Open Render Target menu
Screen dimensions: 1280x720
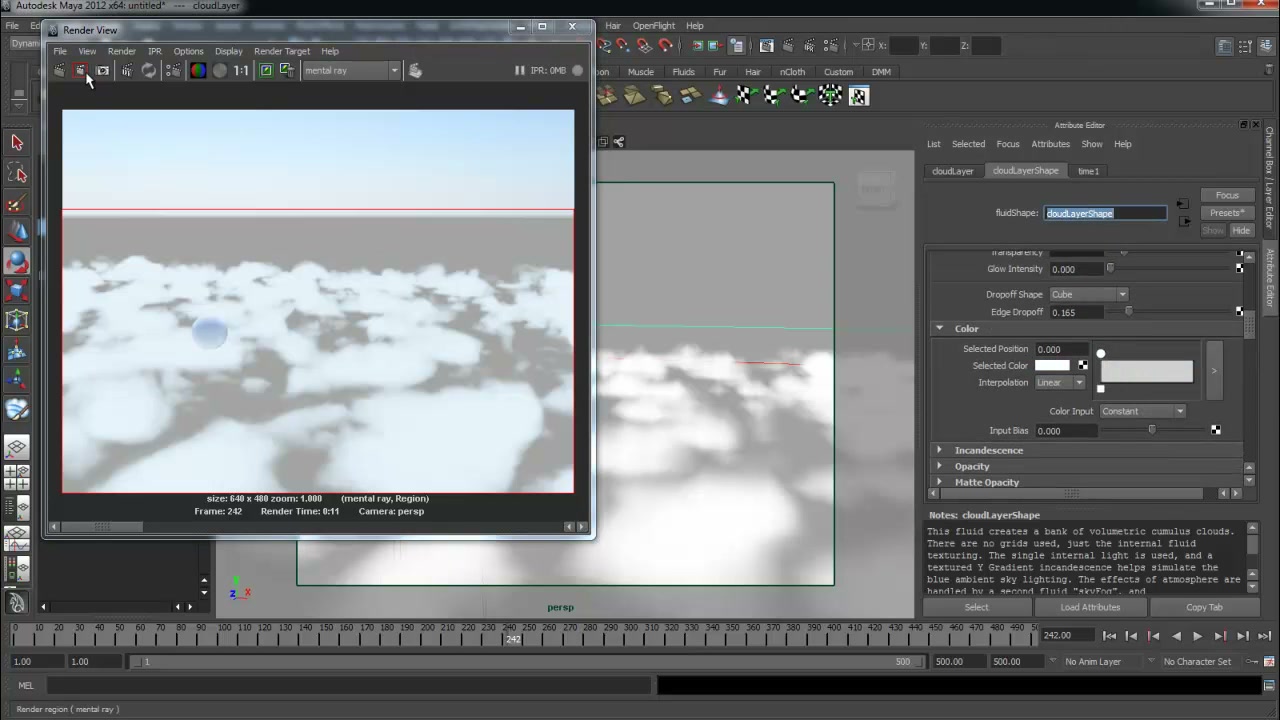click(282, 51)
